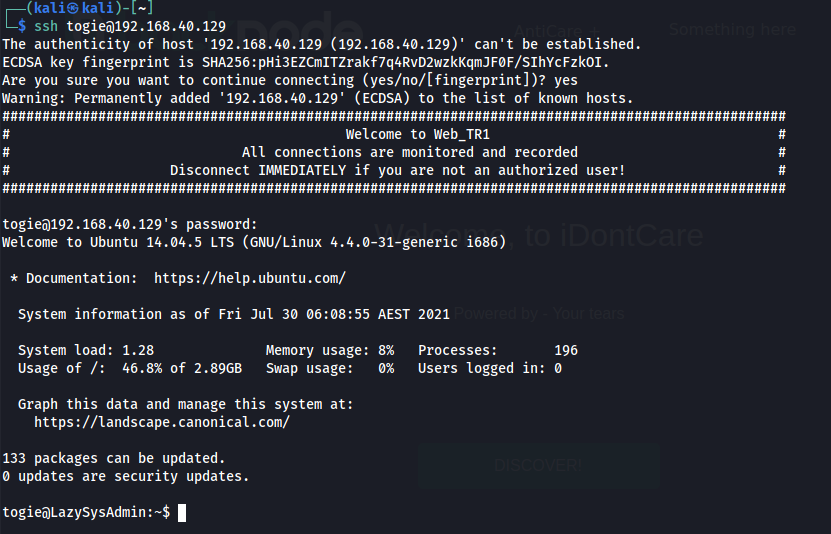Click the '0 updates are security updates' line
This screenshot has height=534, width=831.
click(x=125, y=477)
